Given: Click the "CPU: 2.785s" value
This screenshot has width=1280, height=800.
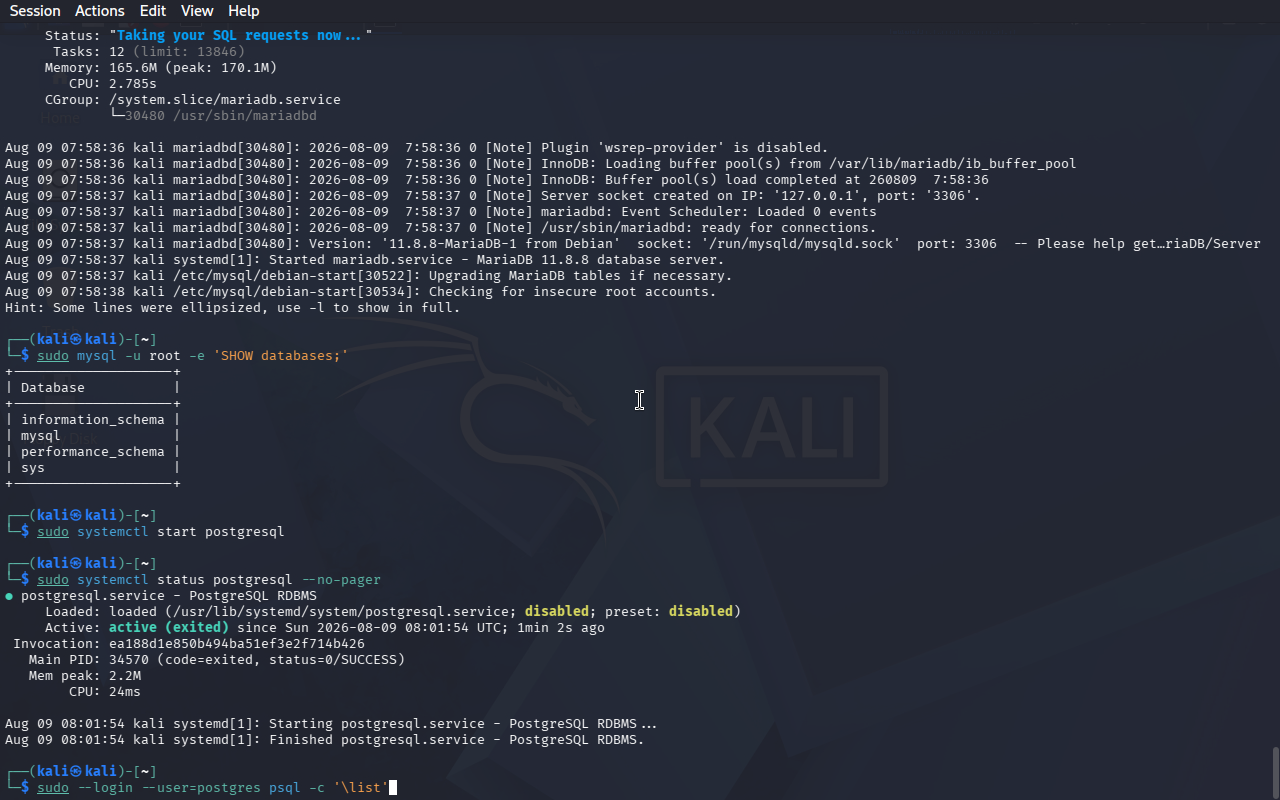Looking at the screenshot, I should (x=133, y=83).
